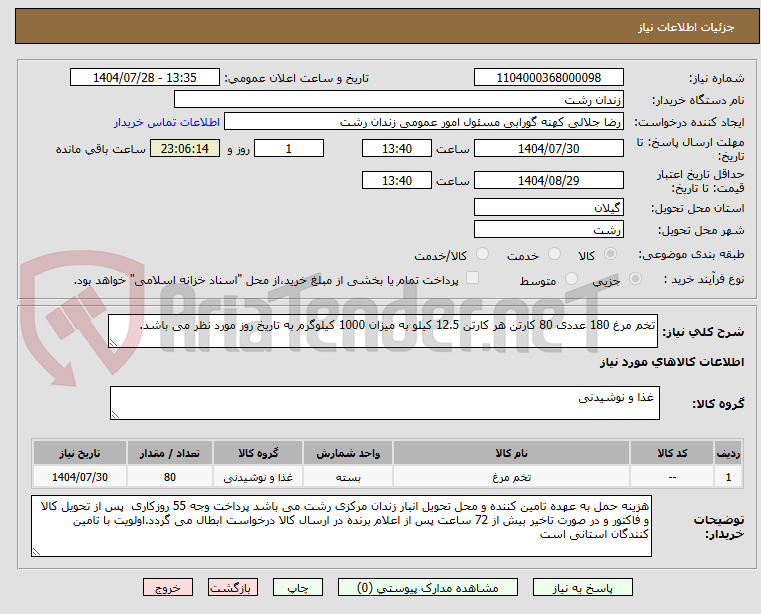Click the price validity time 13:40 field
Viewport: 761px width, 614px height.
point(397,181)
